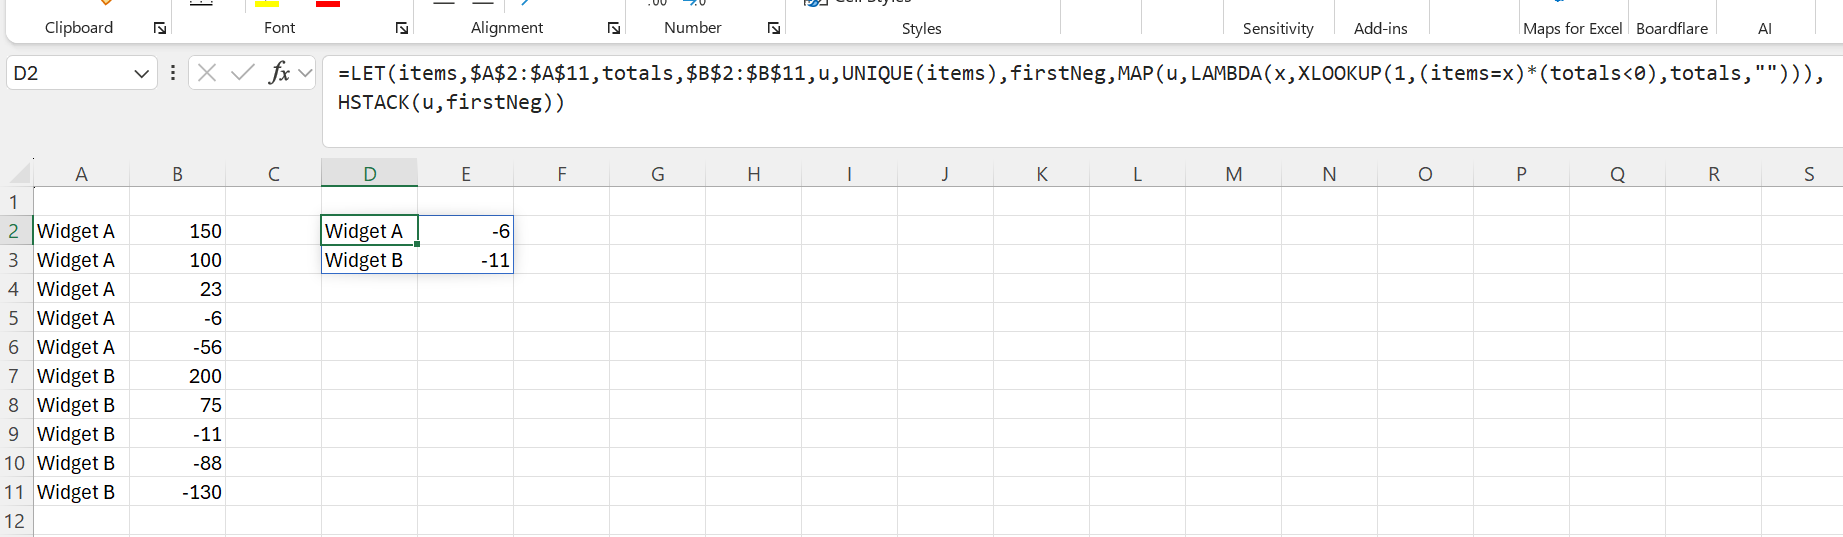Viewport: 1843px width, 537px height.
Task: Click yellow highlight color swatch in Font group
Action: pos(267,4)
